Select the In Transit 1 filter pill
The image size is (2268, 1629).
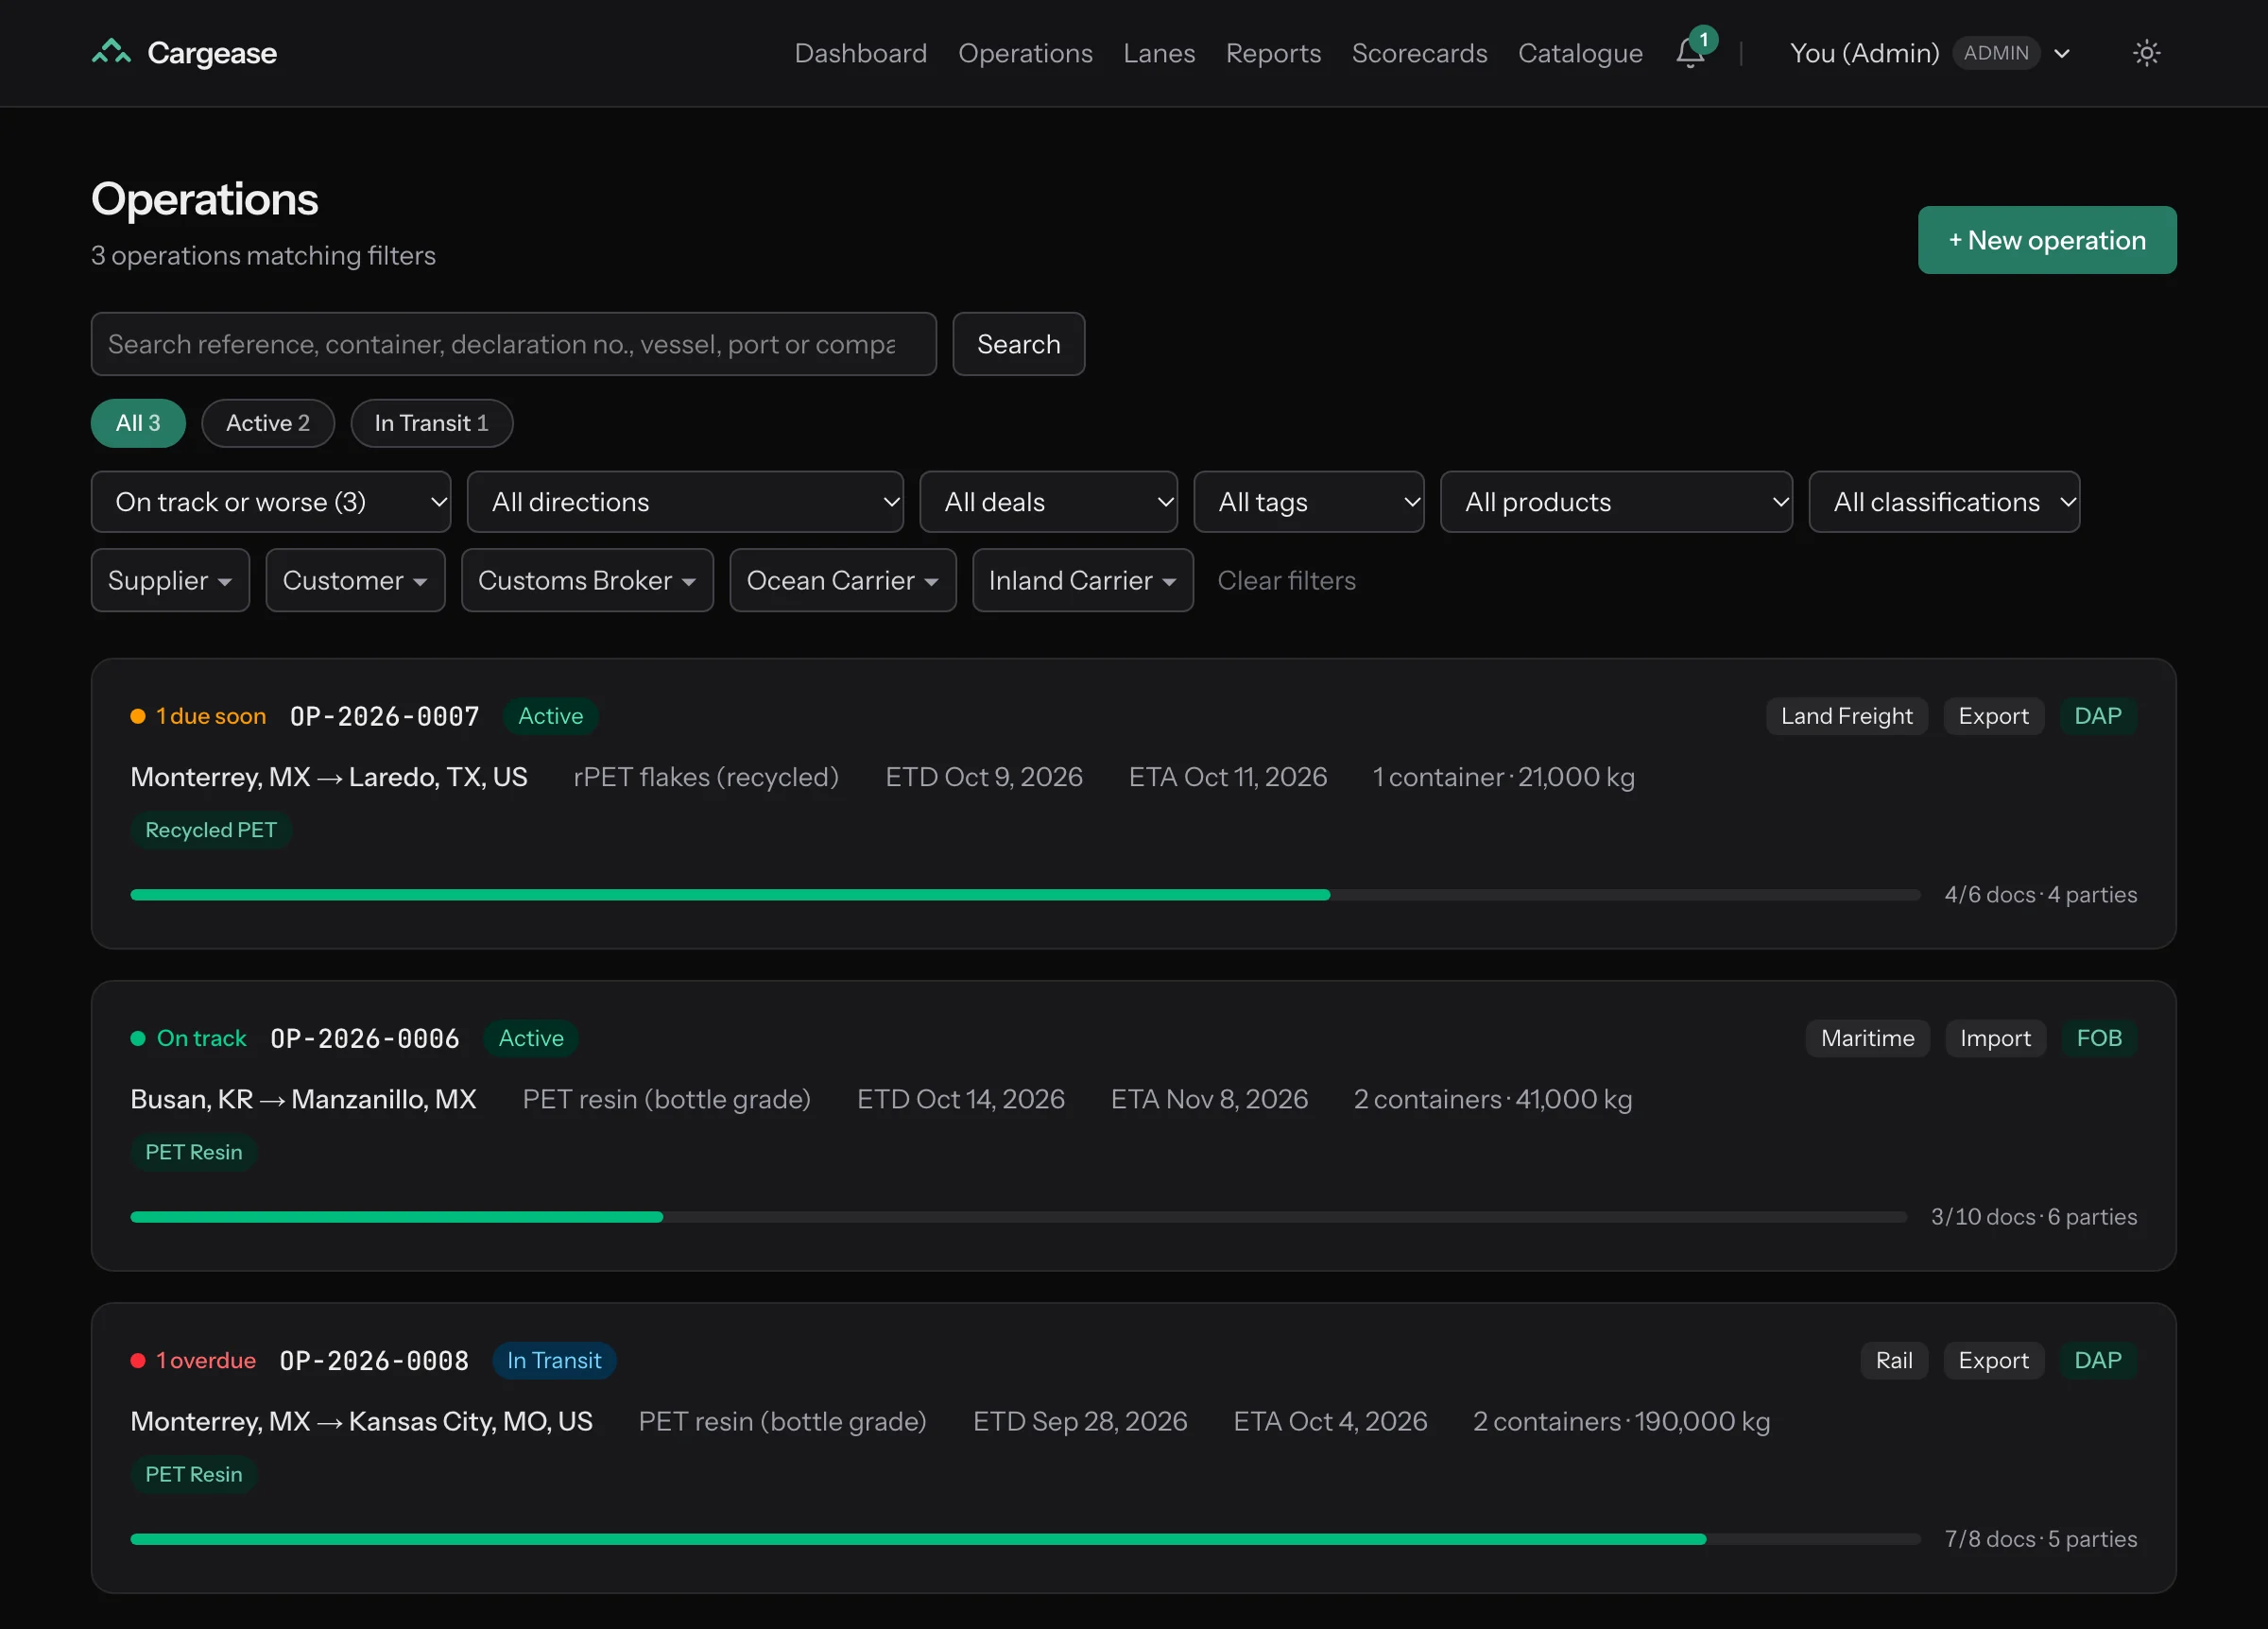click(x=431, y=423)
